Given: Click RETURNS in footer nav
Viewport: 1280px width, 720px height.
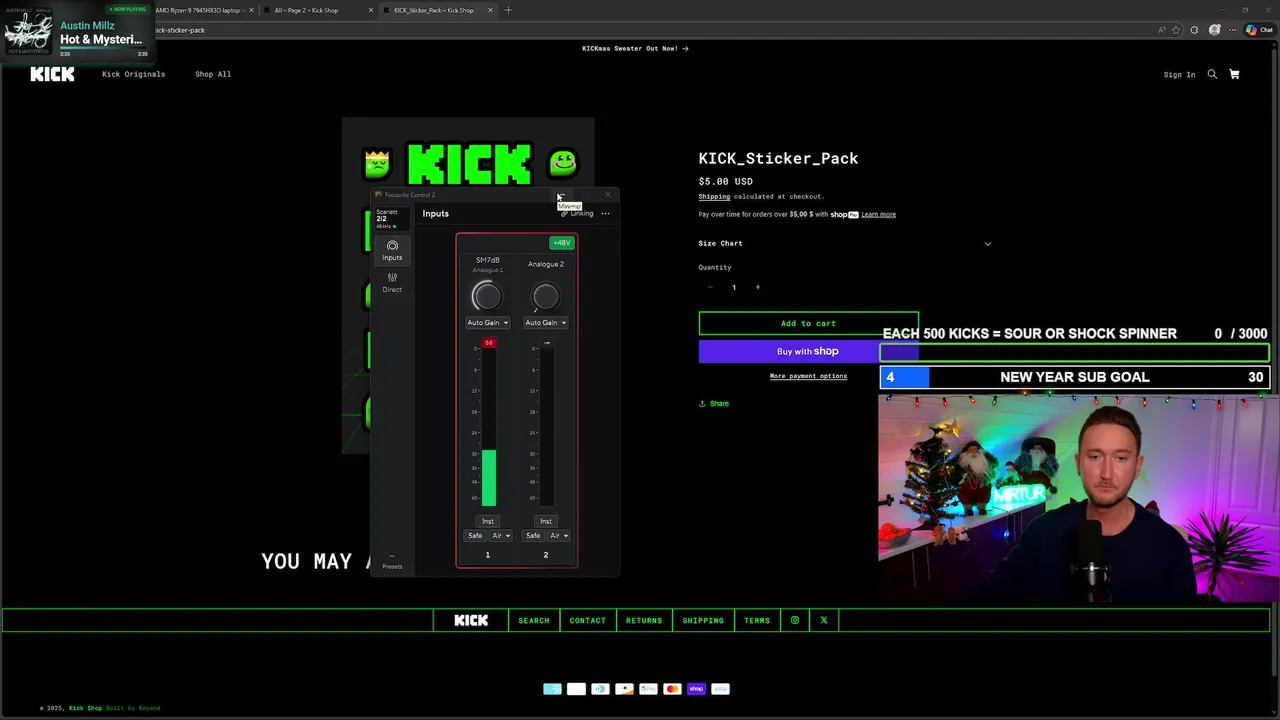Looking at the screenshot, I should [x=644, y=620].
